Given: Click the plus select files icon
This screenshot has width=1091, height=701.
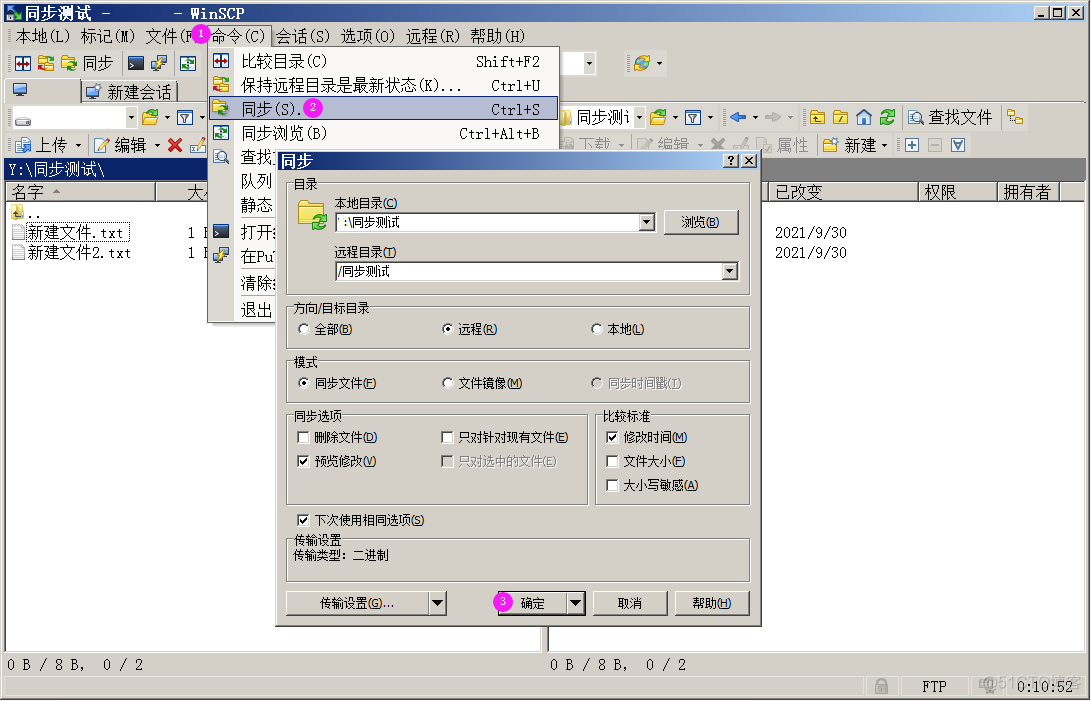Looking at the screenshot, I should pyautogui.click(x=912, y=145).
